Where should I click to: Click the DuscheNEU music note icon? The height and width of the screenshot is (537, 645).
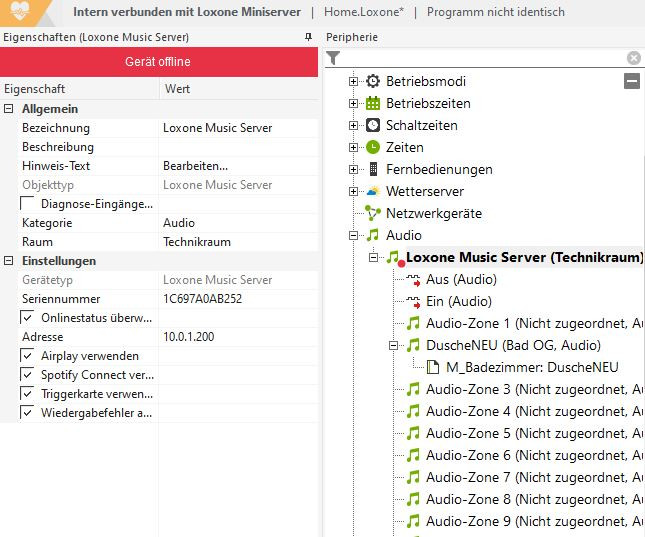pos(413,345)
